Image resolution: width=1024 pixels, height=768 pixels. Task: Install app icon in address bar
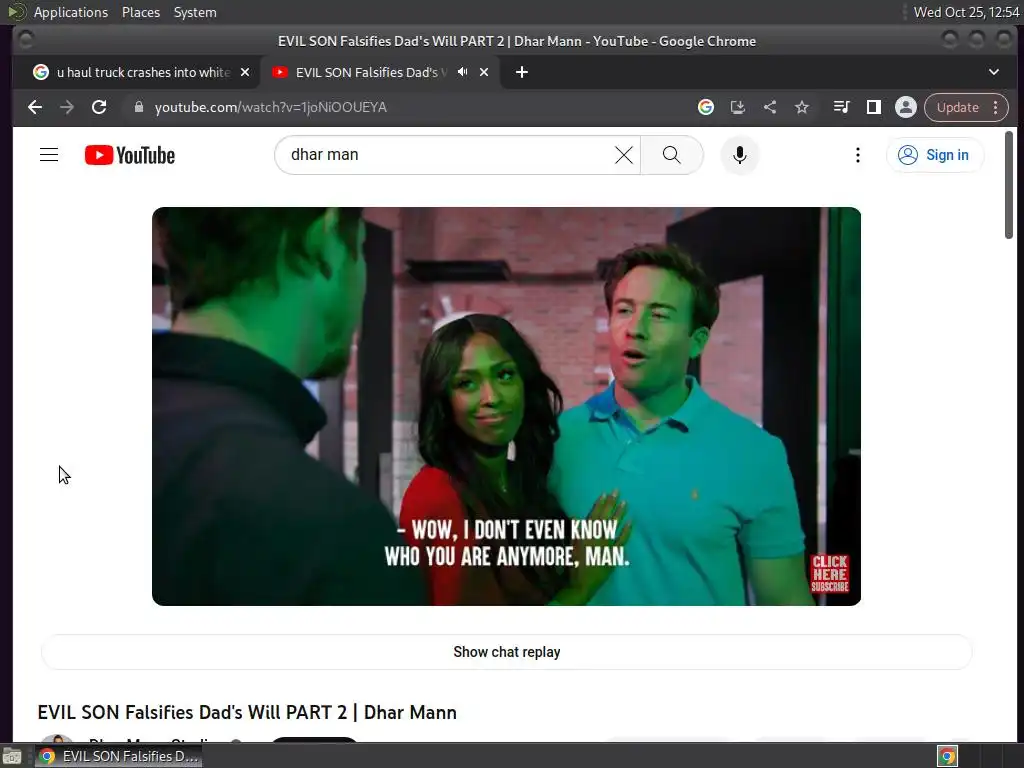point(738,107)
